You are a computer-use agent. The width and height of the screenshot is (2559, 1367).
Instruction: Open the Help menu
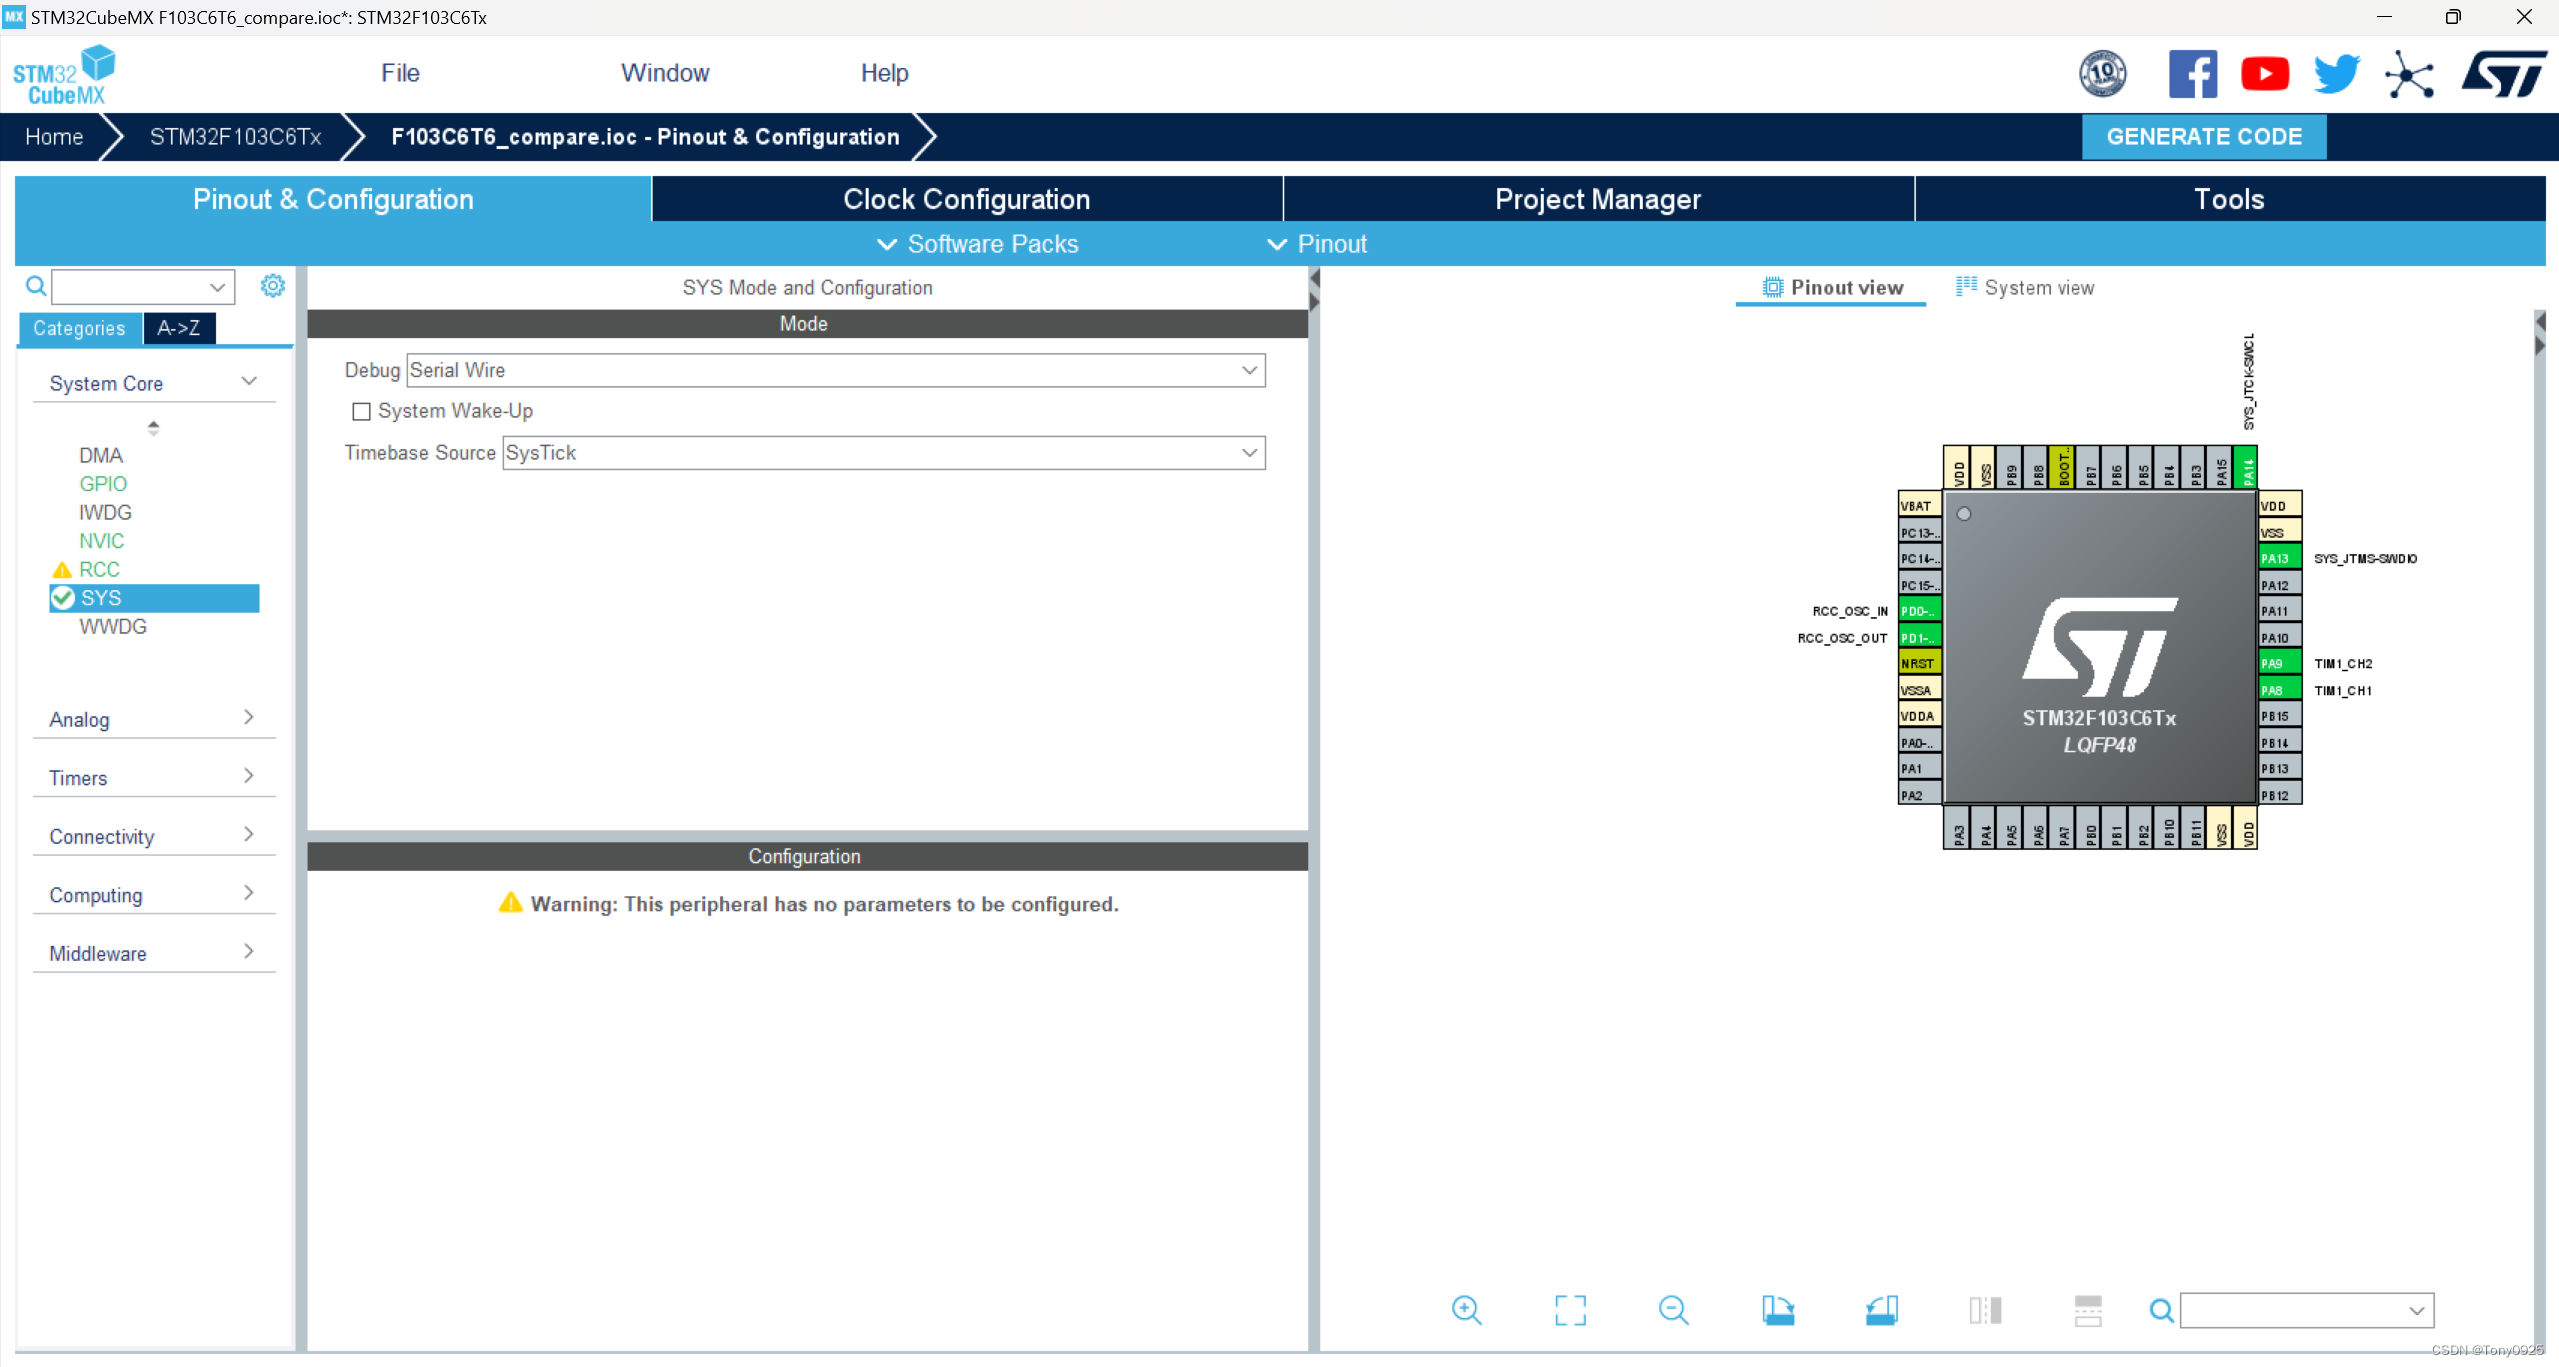coord(884,73)
